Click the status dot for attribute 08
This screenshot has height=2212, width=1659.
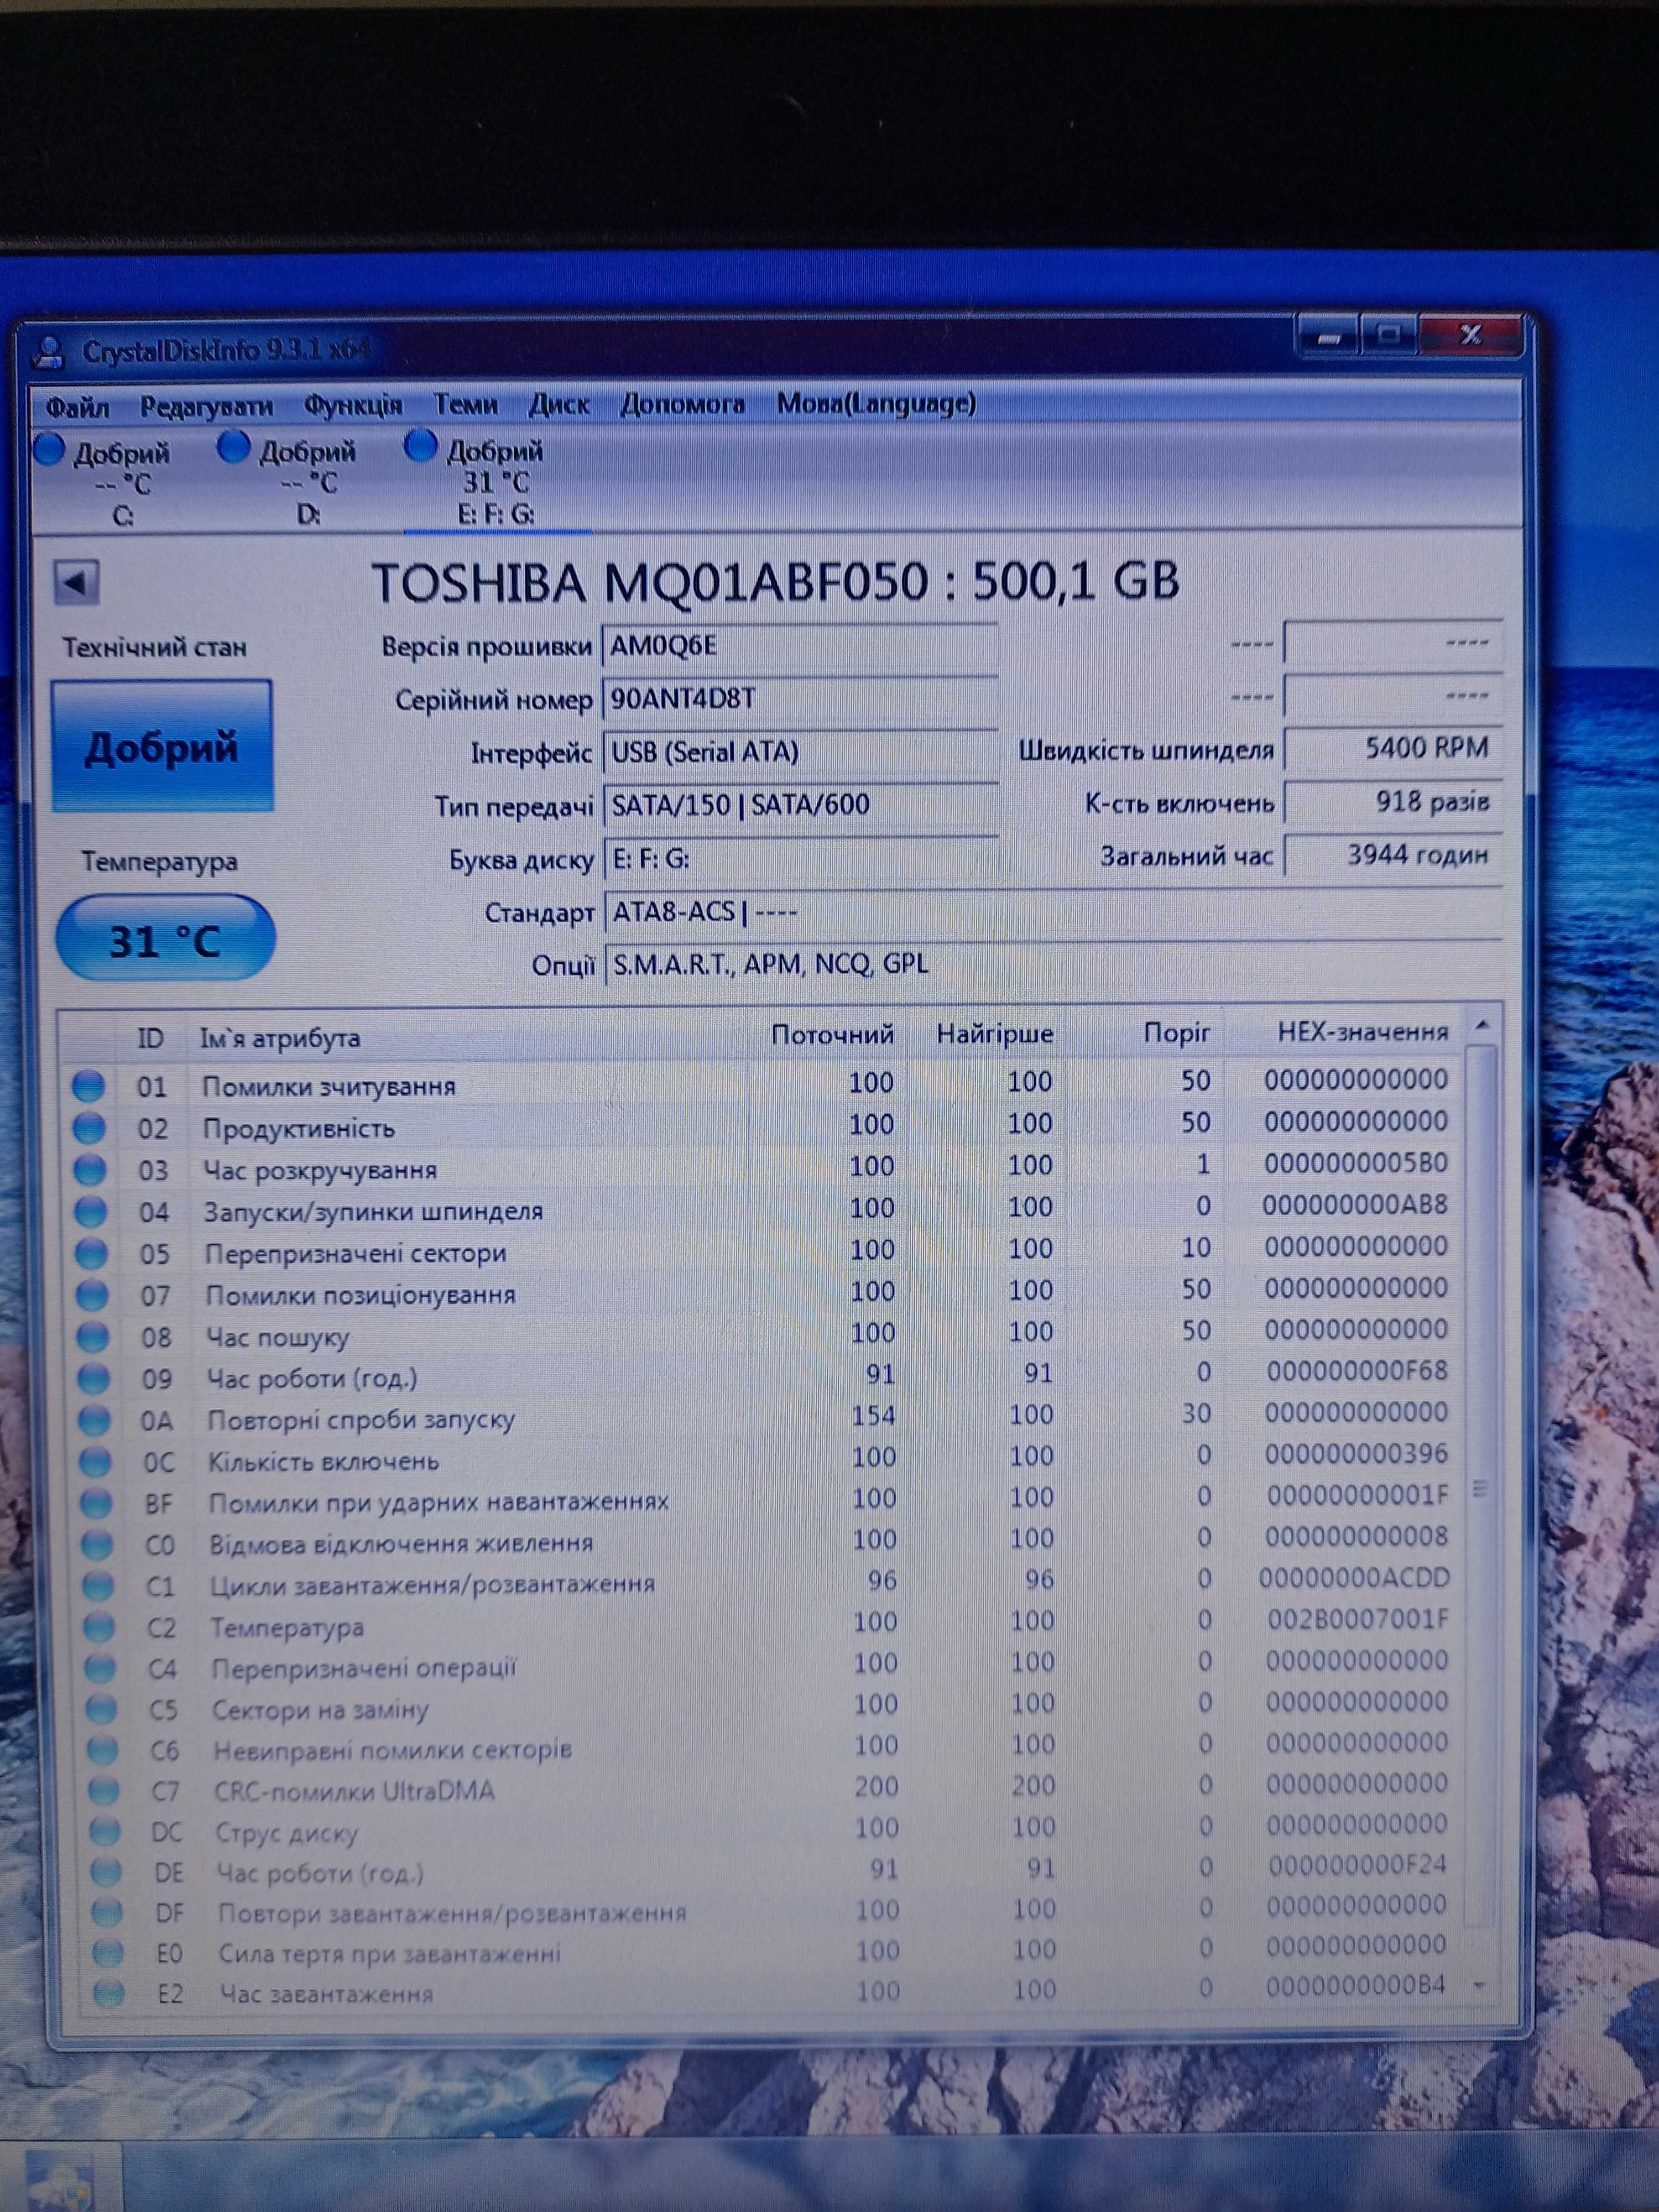coord(93,1337)
